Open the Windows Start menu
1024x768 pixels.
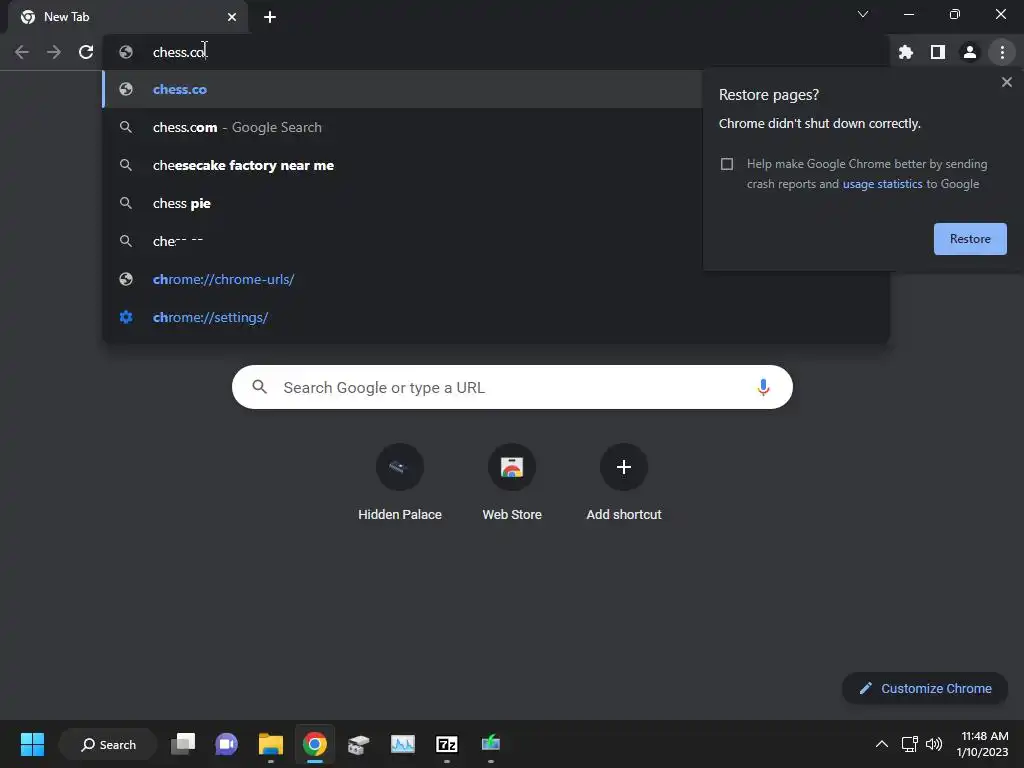click(32, 744)
